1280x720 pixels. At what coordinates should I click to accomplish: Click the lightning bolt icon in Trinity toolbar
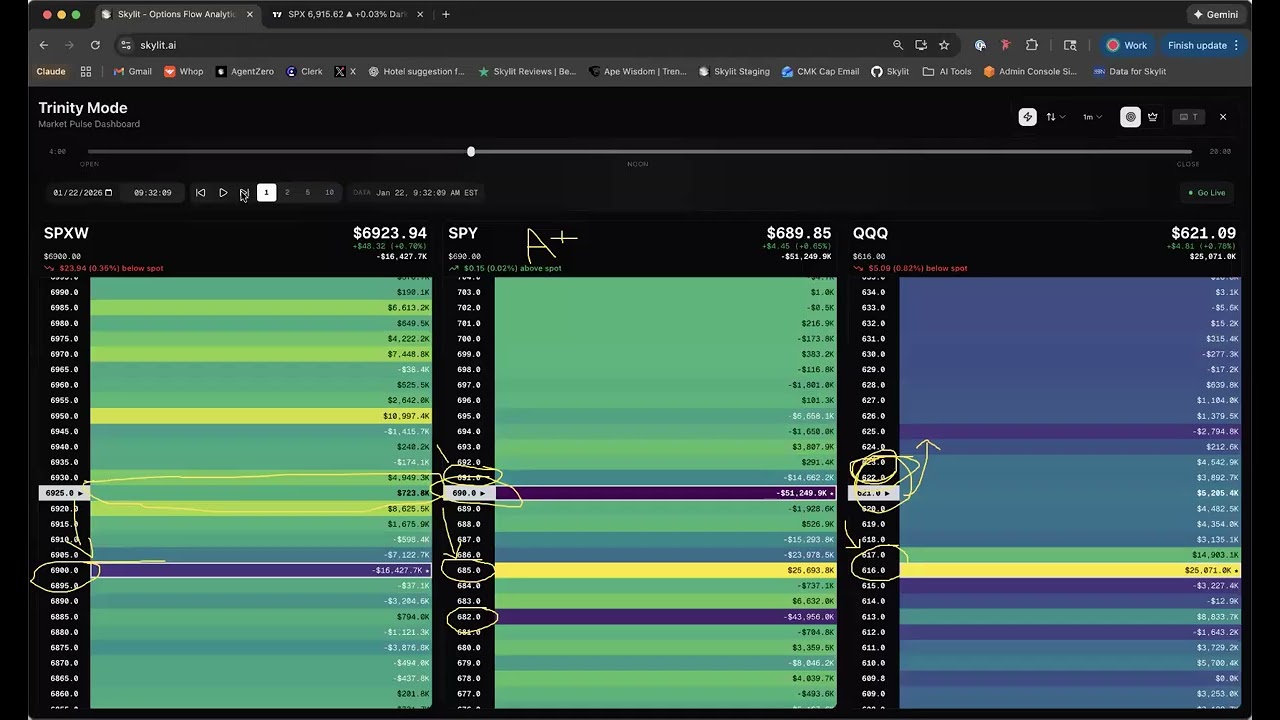[x=1027, y=117]
